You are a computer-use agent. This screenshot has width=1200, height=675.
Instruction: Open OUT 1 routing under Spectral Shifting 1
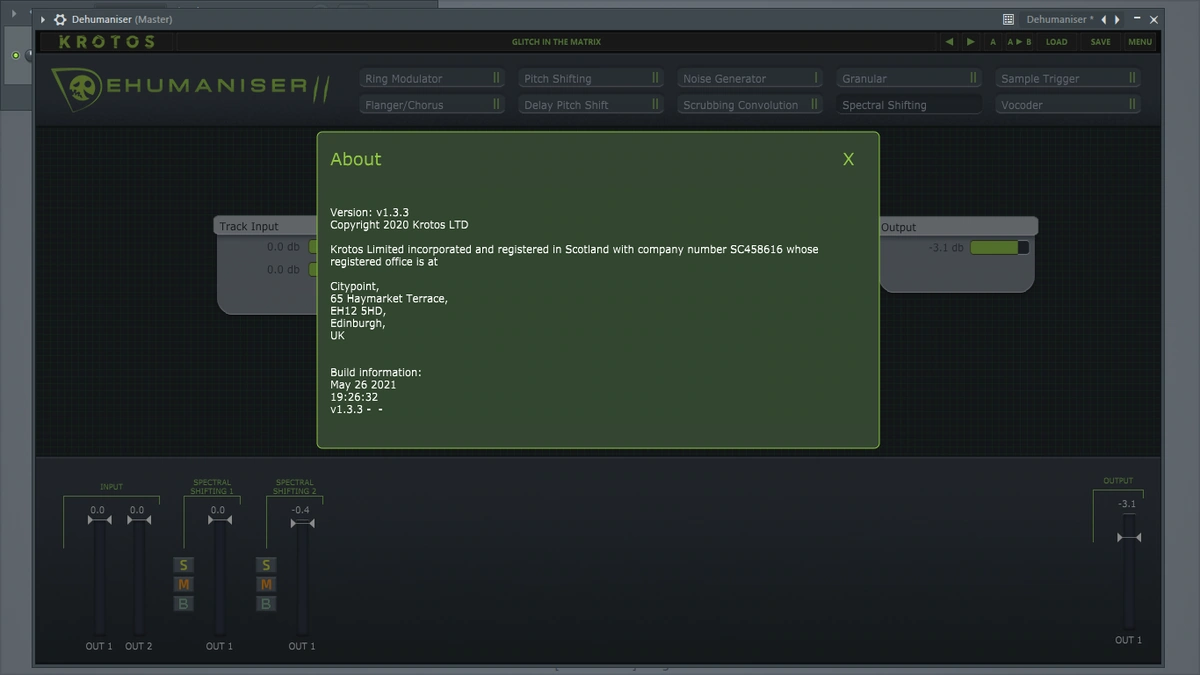coord(219,646)
